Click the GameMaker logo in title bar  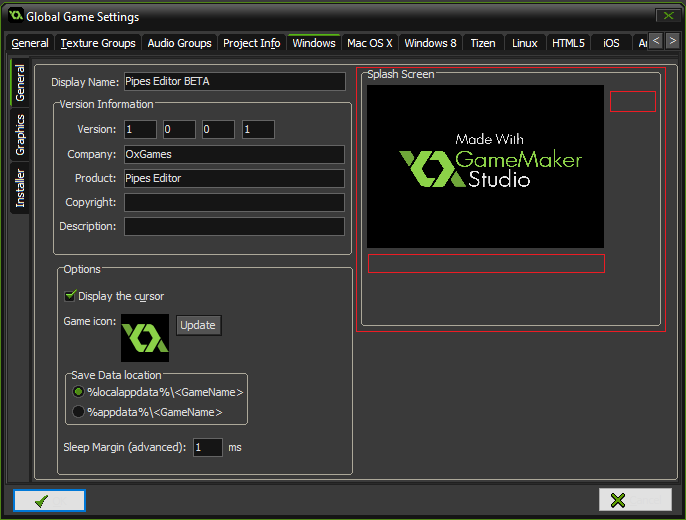(16, 16)
